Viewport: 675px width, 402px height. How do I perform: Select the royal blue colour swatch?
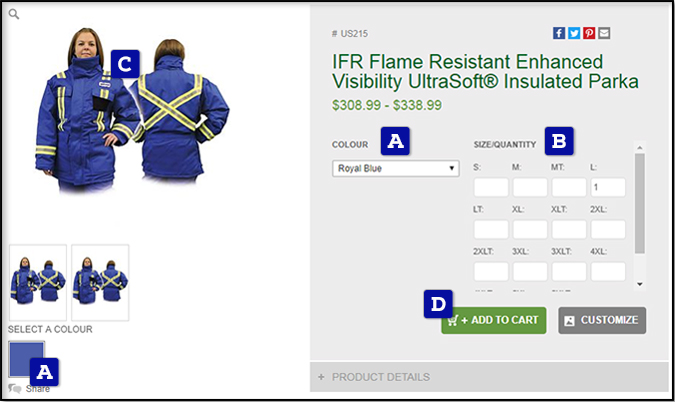26,359
